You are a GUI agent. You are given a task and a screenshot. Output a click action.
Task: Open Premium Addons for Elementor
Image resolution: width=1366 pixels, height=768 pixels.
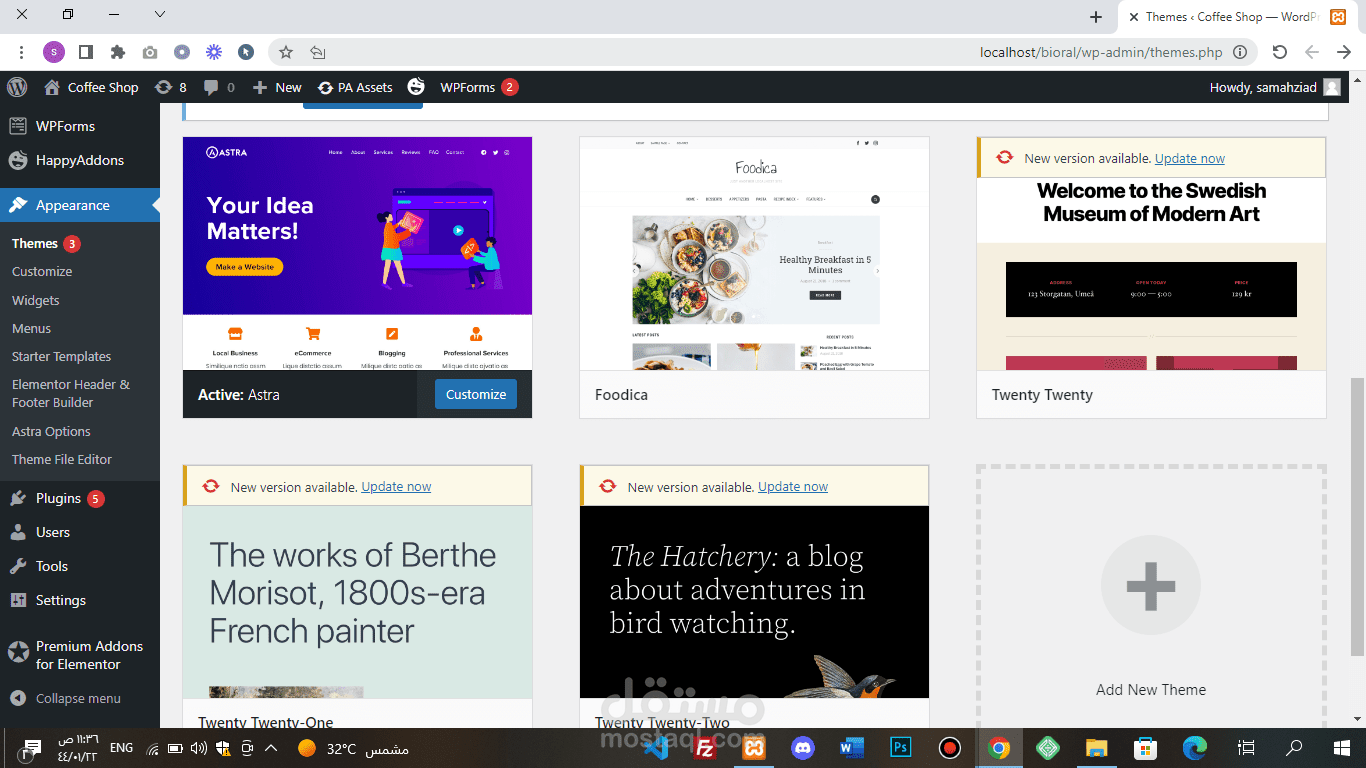tap(80, 655)
